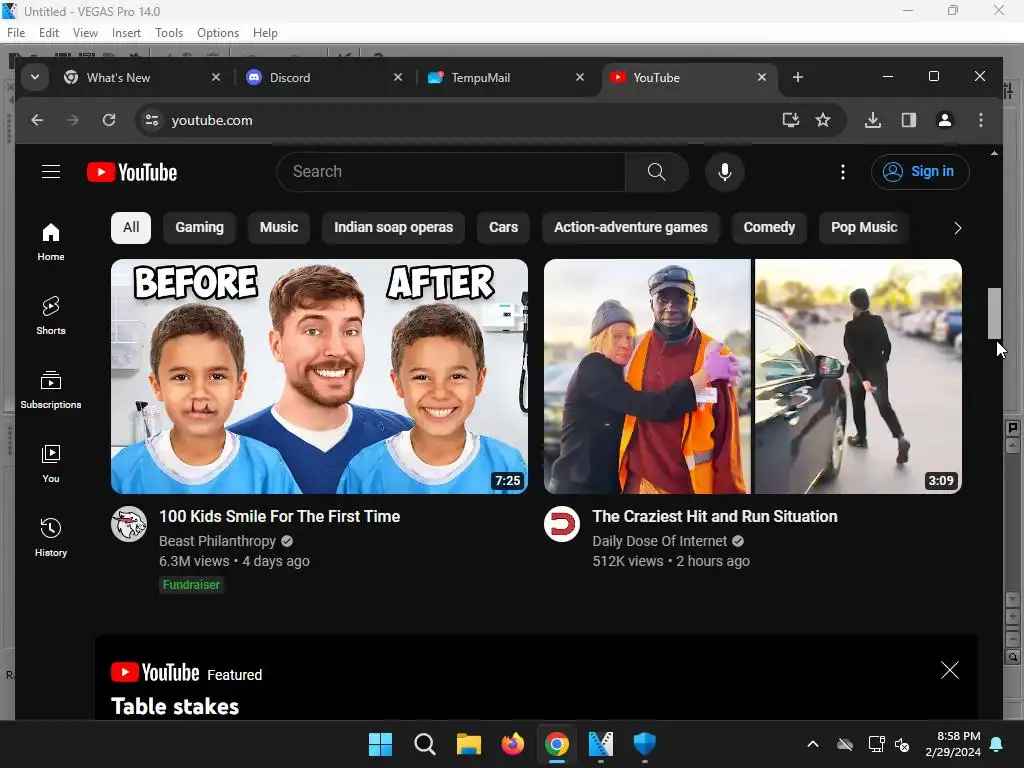This screenshot has width=1024, height=768.
Task: Expand Chrome tab search dropdown
Action: click(x=35, y=77)
